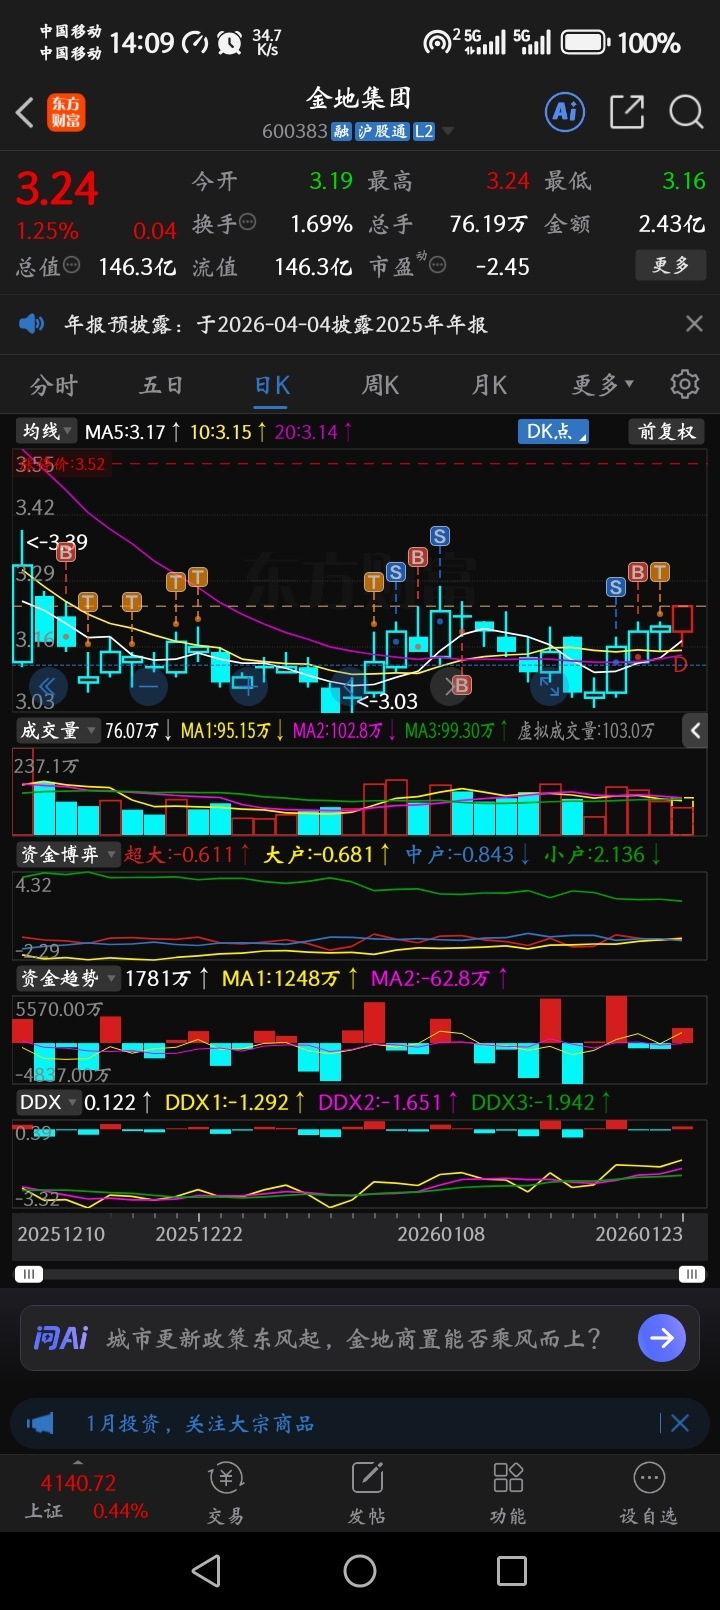720x1610 pixels.
Task: Move the left range handle
Action: (29, 1274)
